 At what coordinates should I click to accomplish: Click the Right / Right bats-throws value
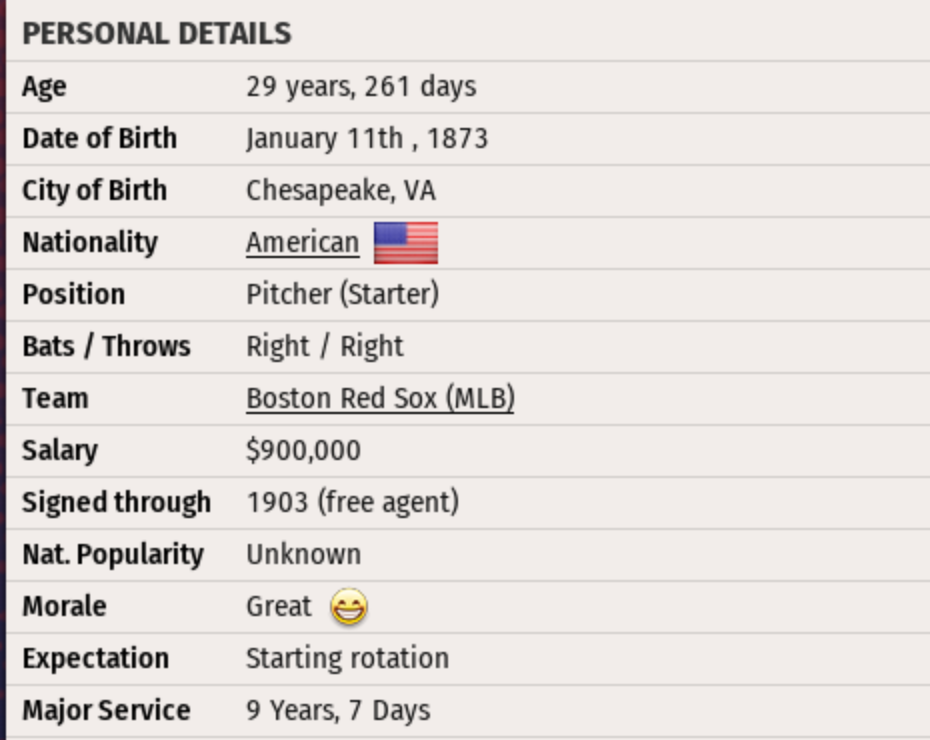point(325,346)
